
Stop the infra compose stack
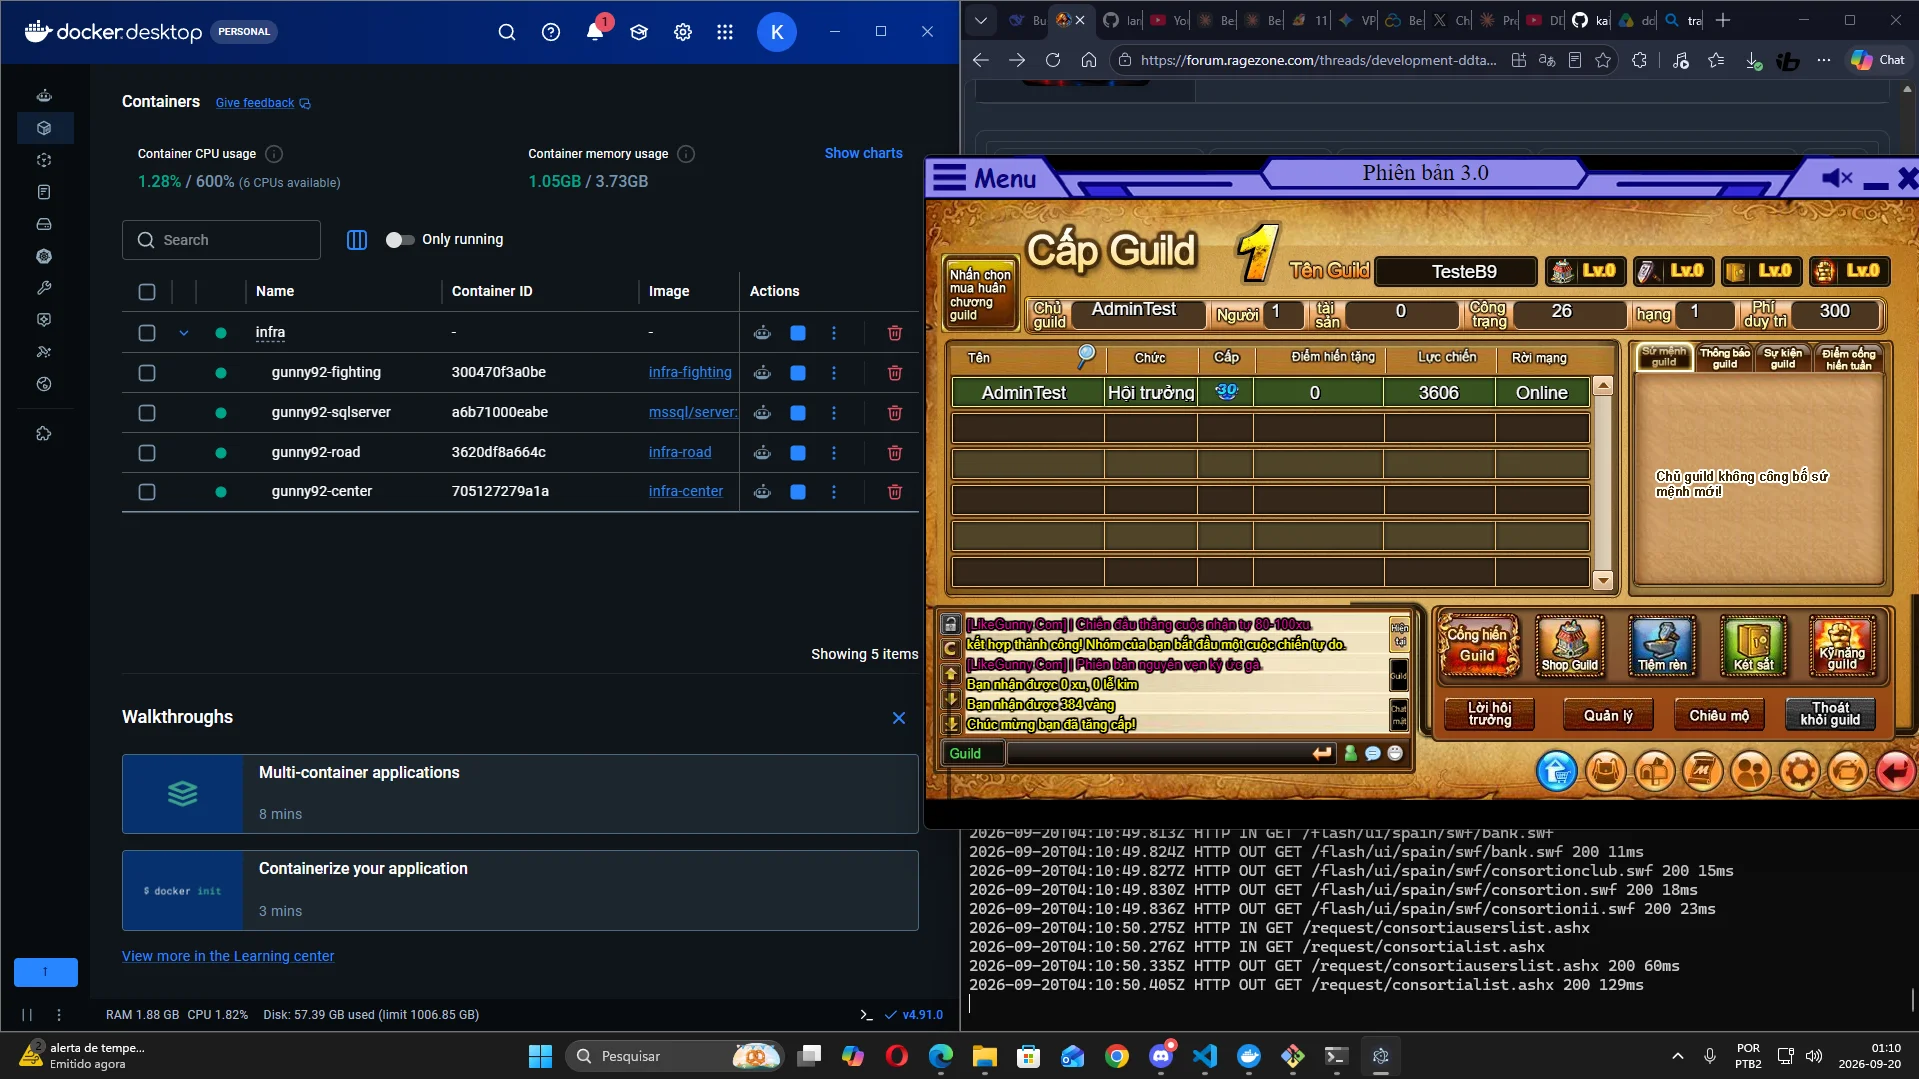tap(798, 333)
